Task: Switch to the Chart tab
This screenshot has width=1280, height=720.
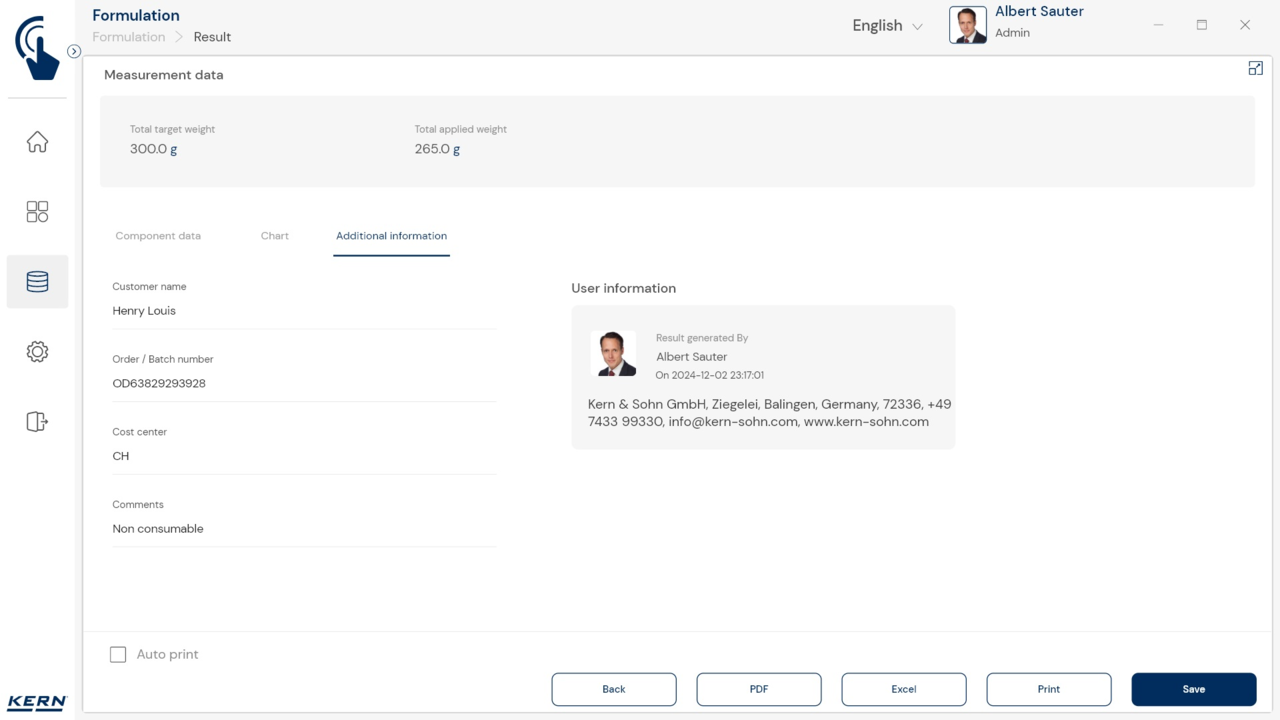Action: [274, 236]
